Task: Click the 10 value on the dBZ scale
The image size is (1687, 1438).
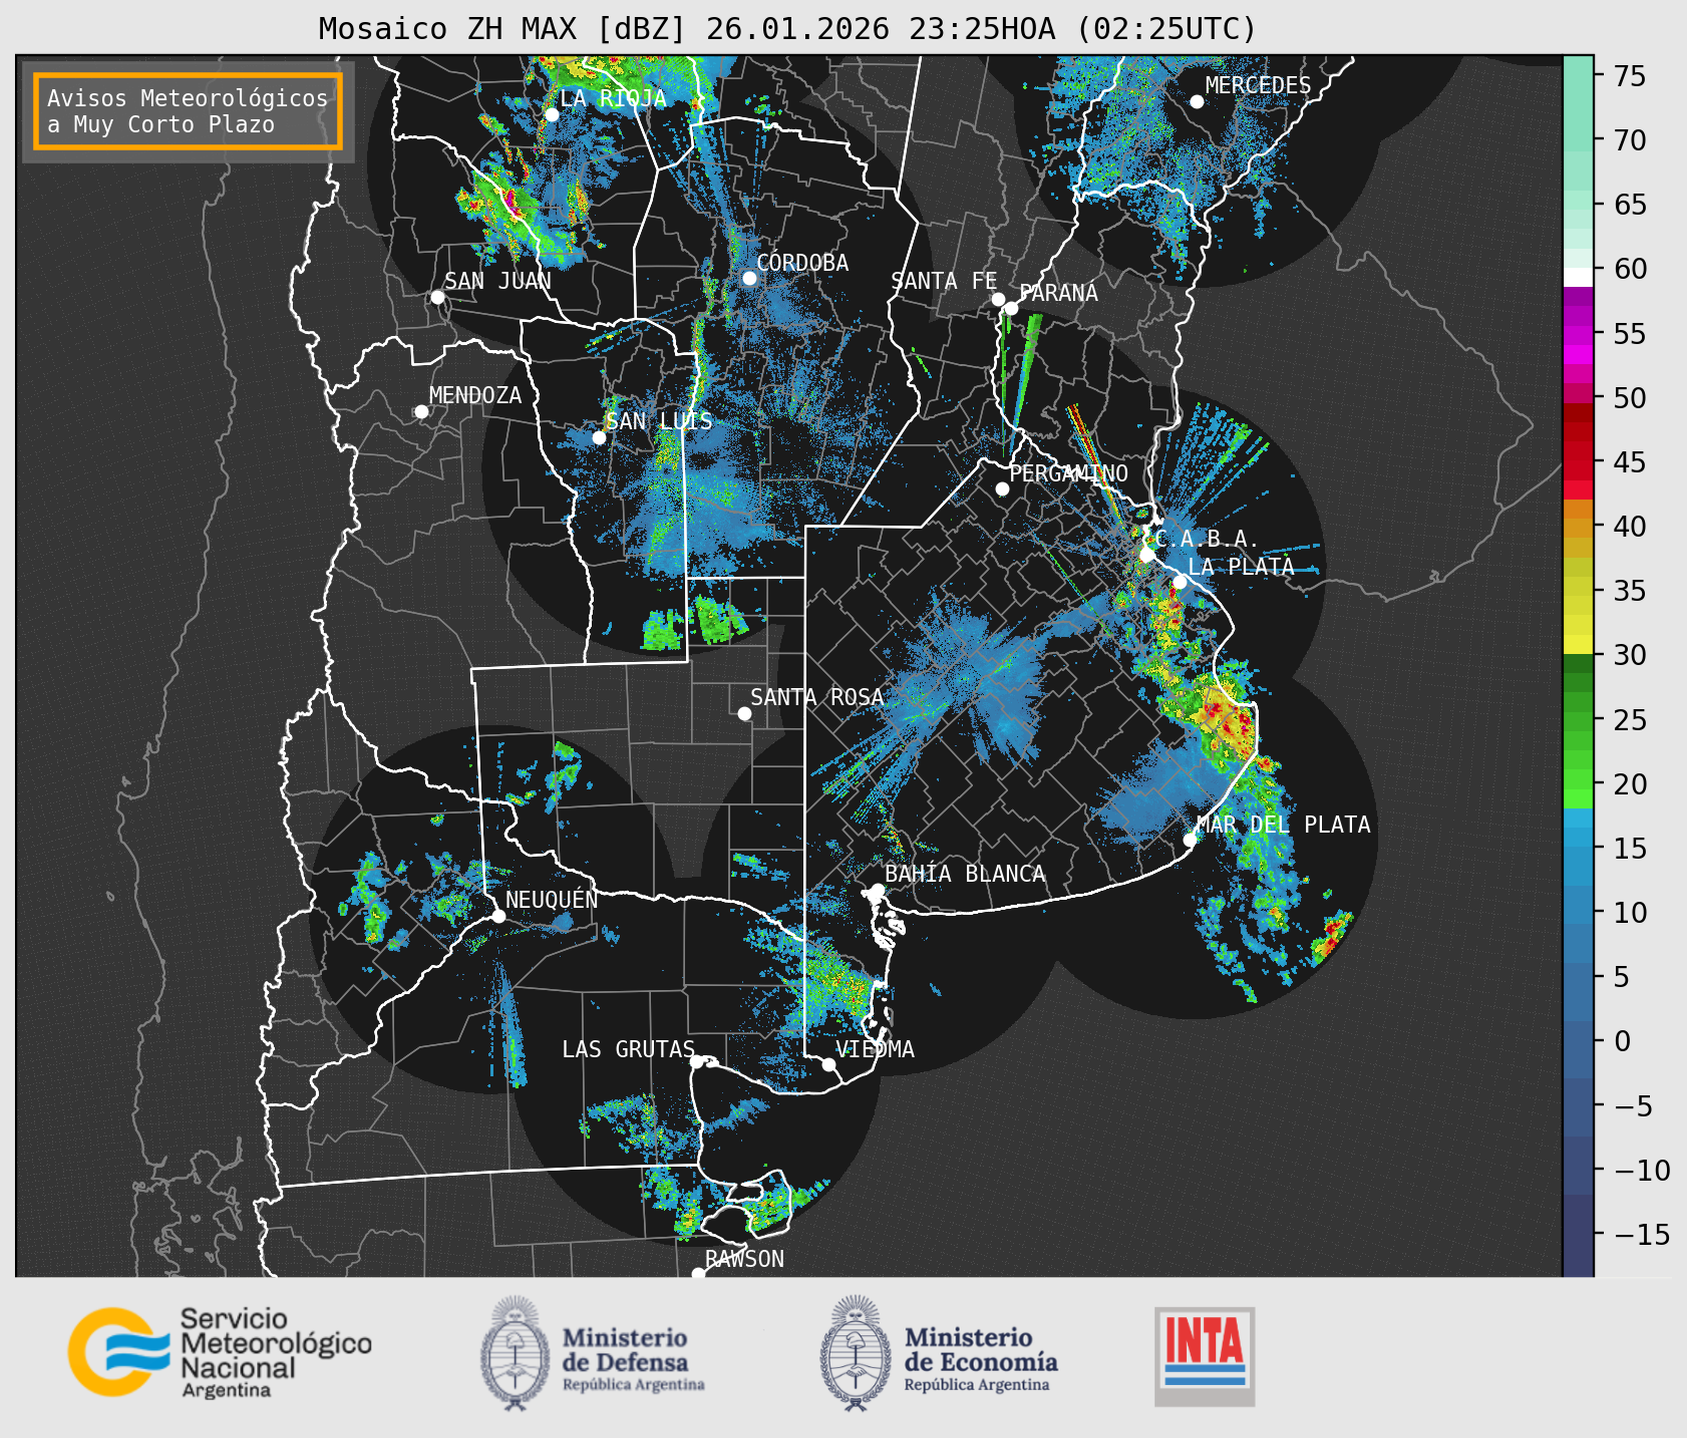Action: pyautogui.click(x=1629, y=912)
